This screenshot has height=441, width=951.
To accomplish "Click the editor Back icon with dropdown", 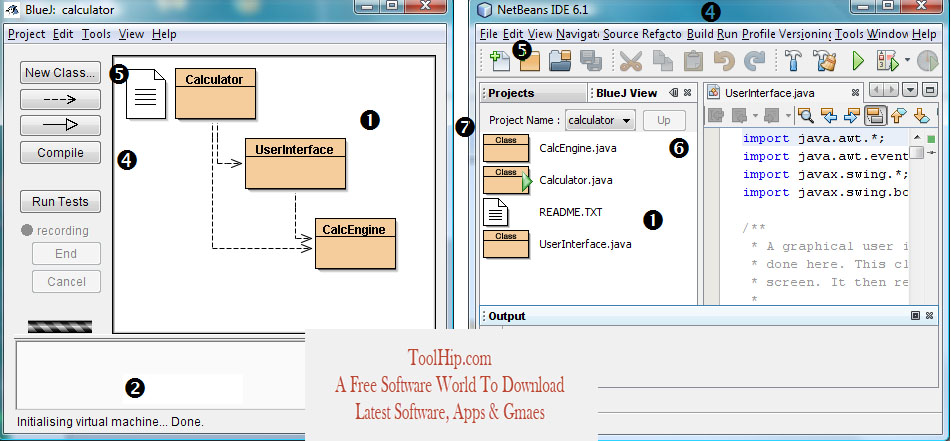I will [x=739, y=115].
